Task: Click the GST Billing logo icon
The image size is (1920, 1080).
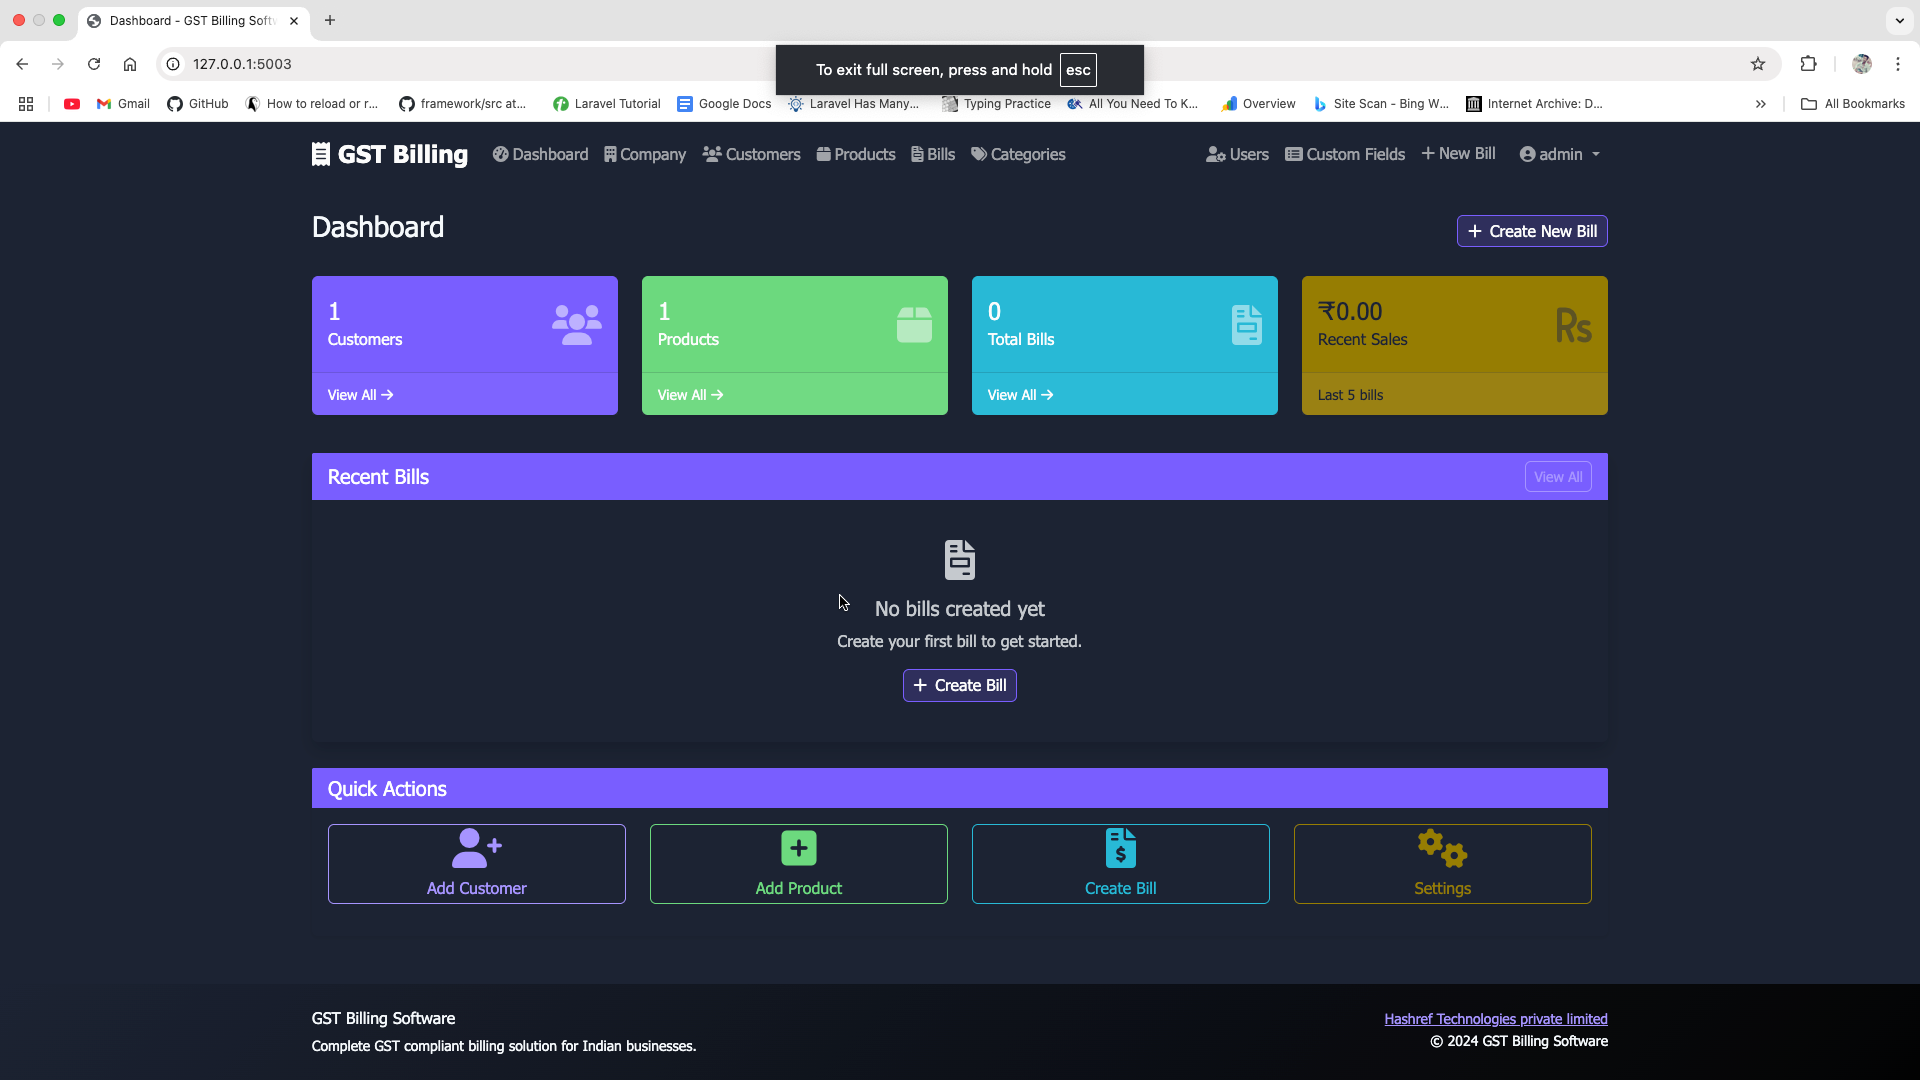Action: [x=321, y=154]
